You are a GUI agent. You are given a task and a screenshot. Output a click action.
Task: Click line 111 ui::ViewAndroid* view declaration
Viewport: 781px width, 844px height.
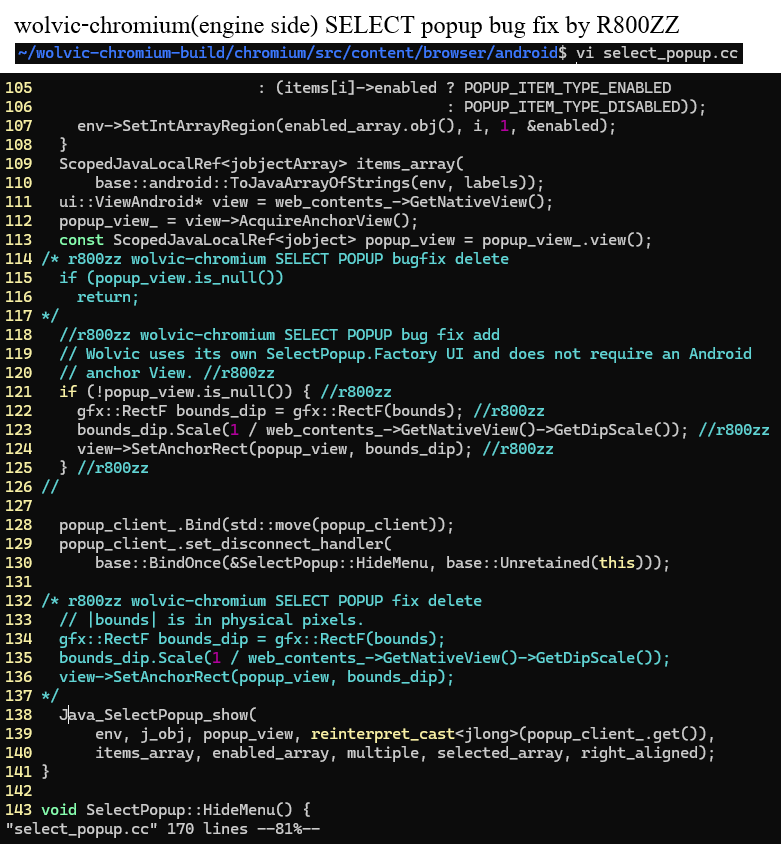coord(306,202)
